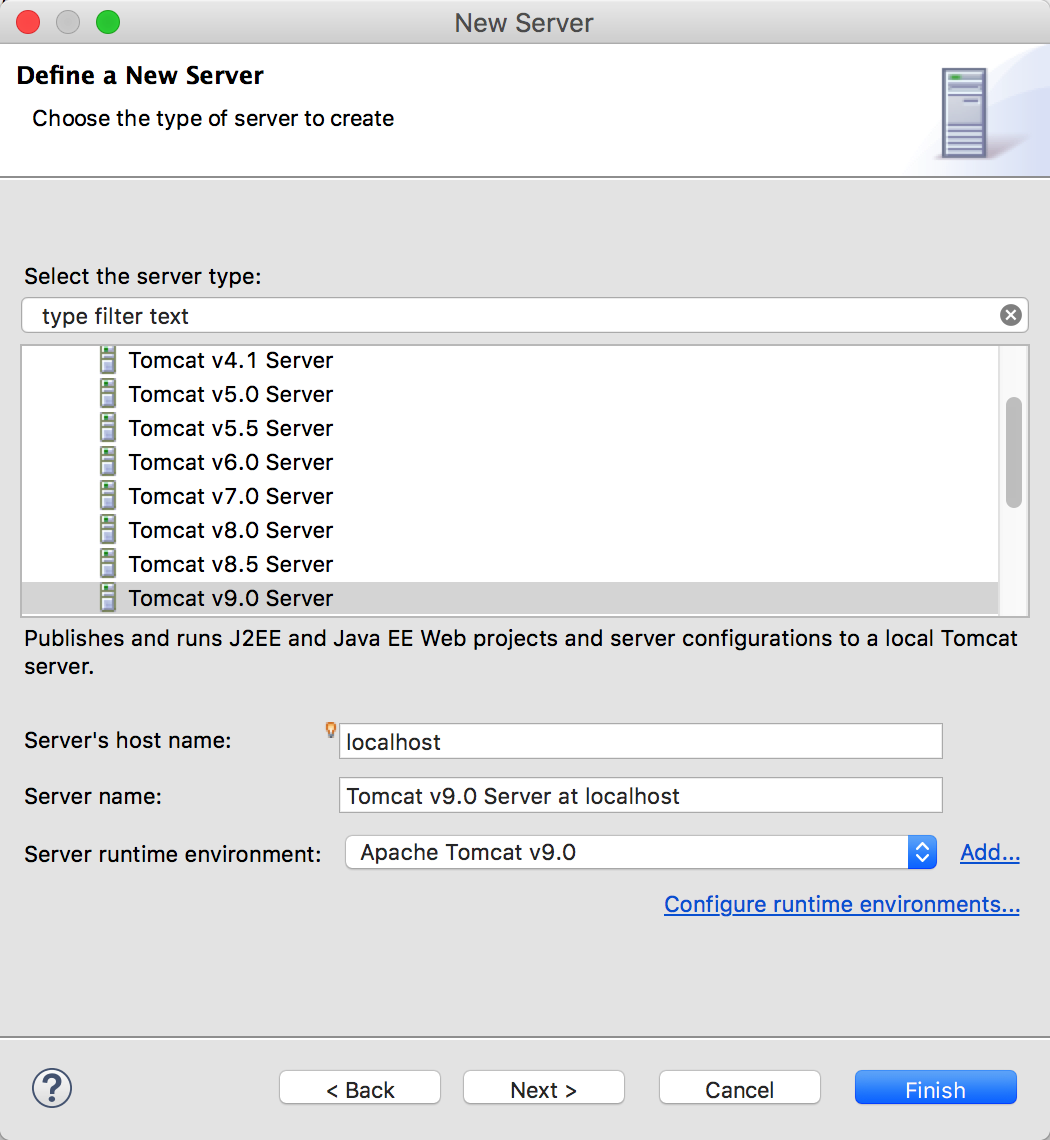1050x1140 pixels.
Task: Click the Tomcat v6.0 Server icon
Action: coord(108,462)
